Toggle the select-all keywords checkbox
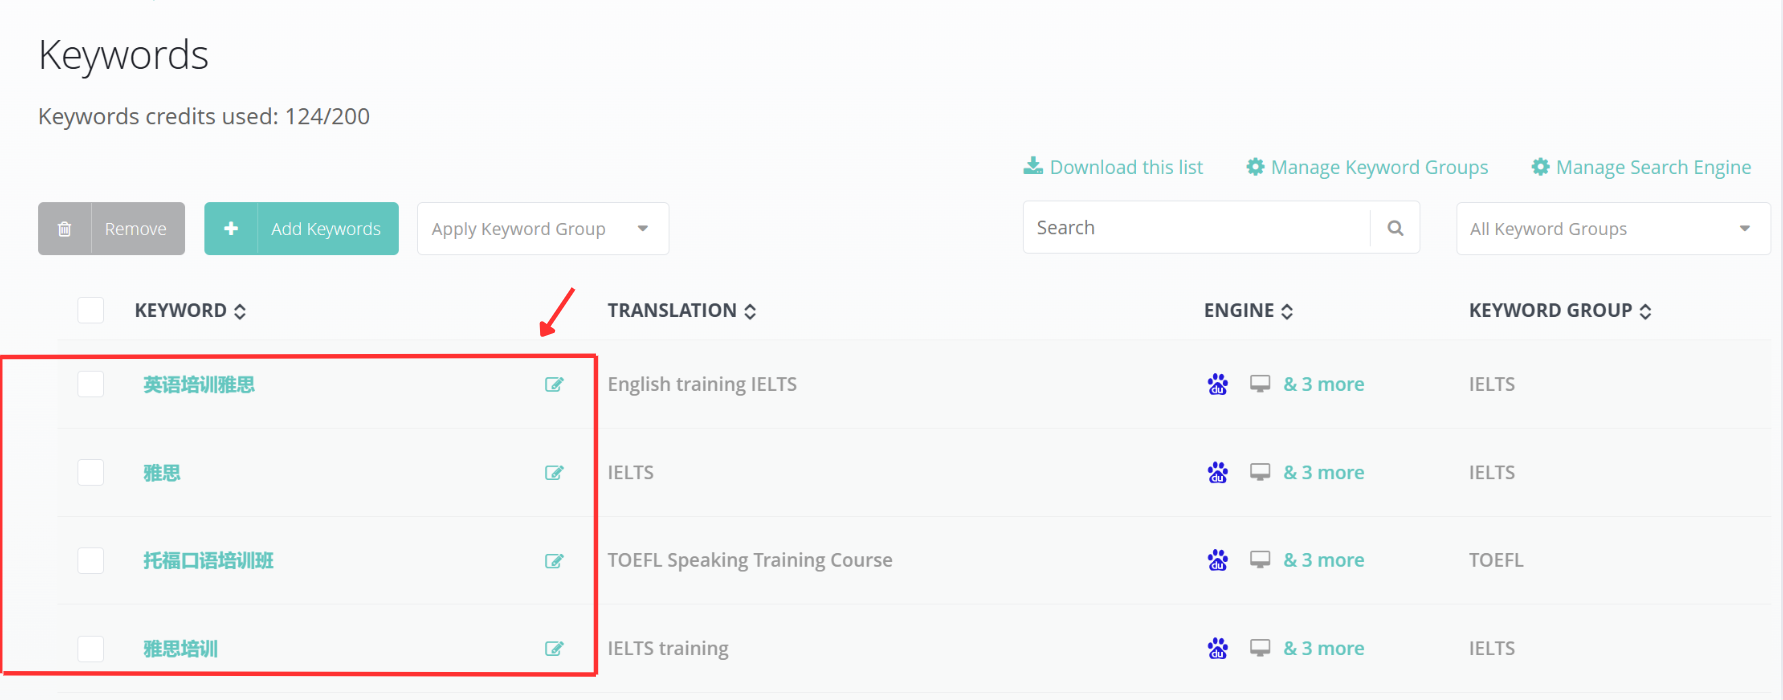Viewport: 1783px width, 700px height. click(x=91, y=310)
